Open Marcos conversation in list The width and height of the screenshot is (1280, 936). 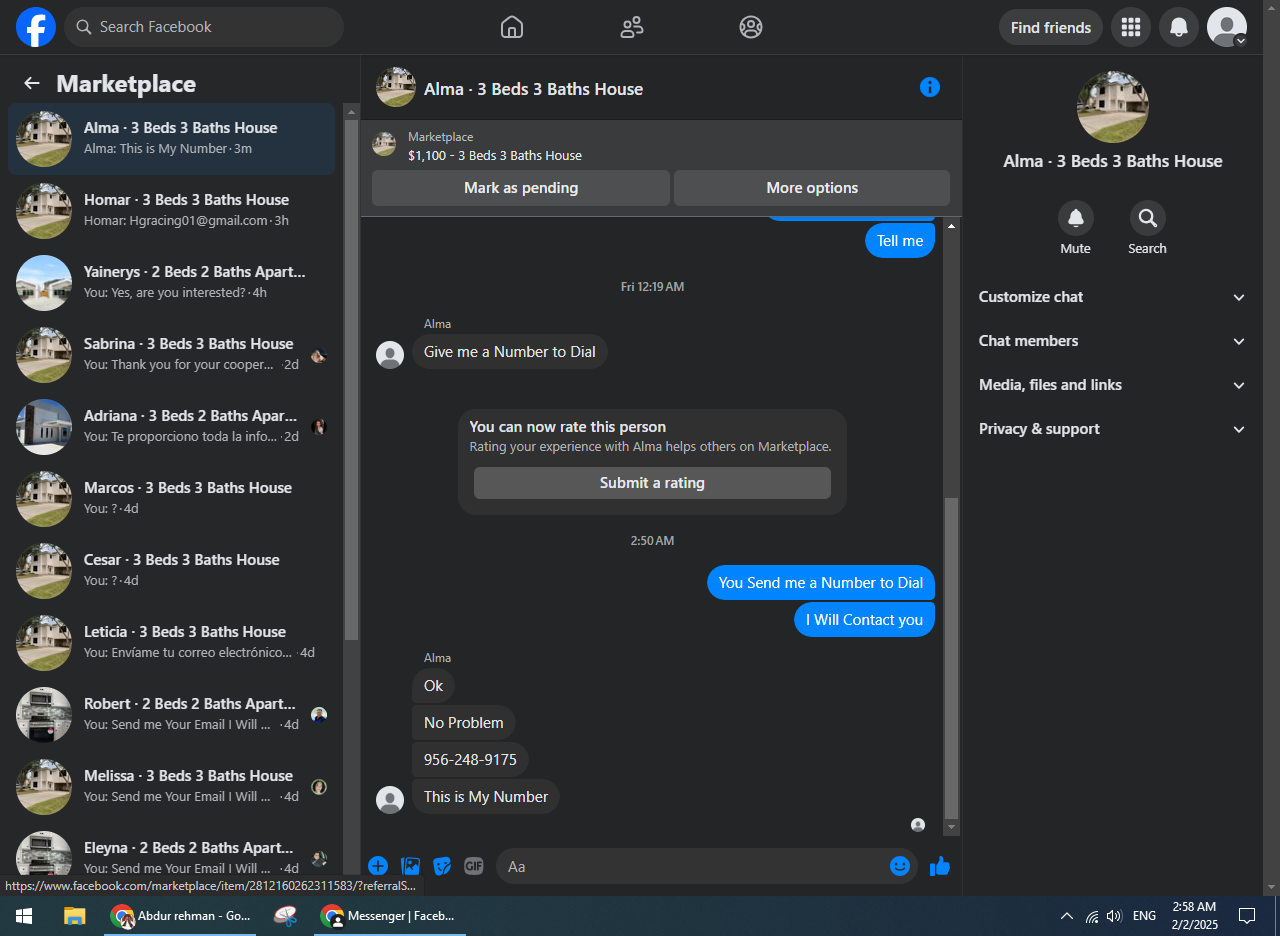tap(172, 499)
